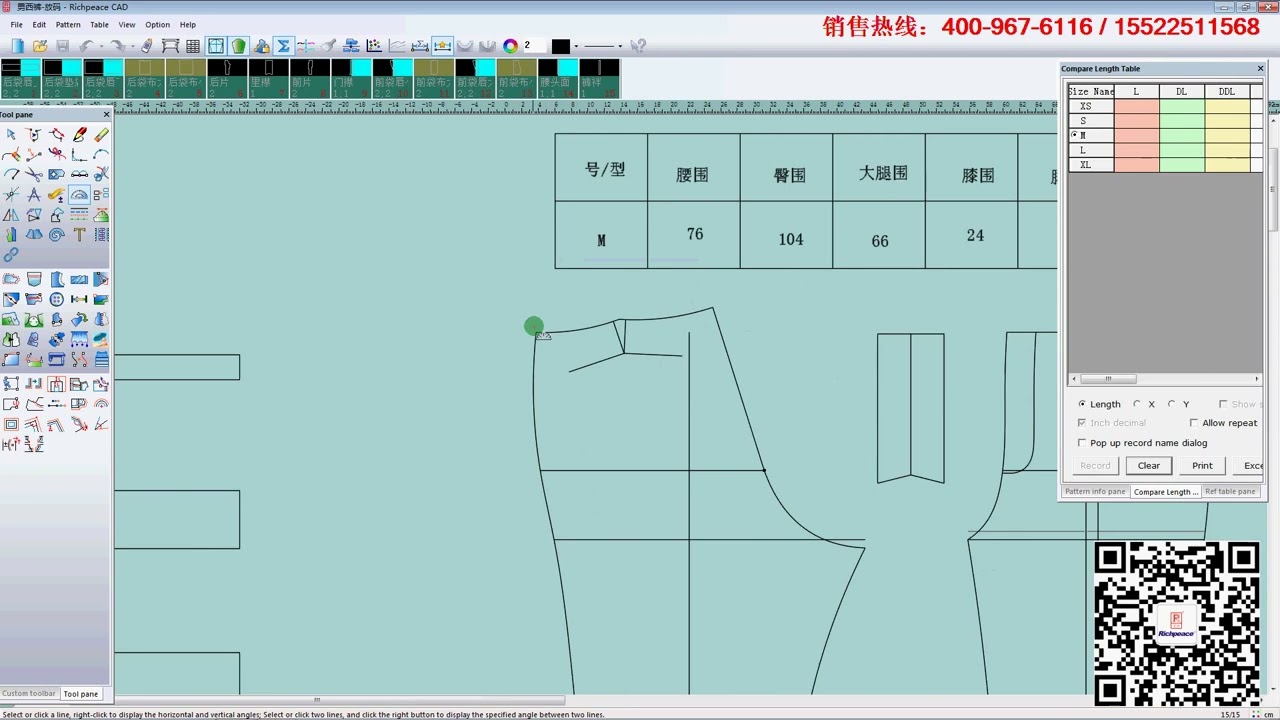Click the Open file folder icon
Screen dimensions: 1280x720
click(40, 46)
